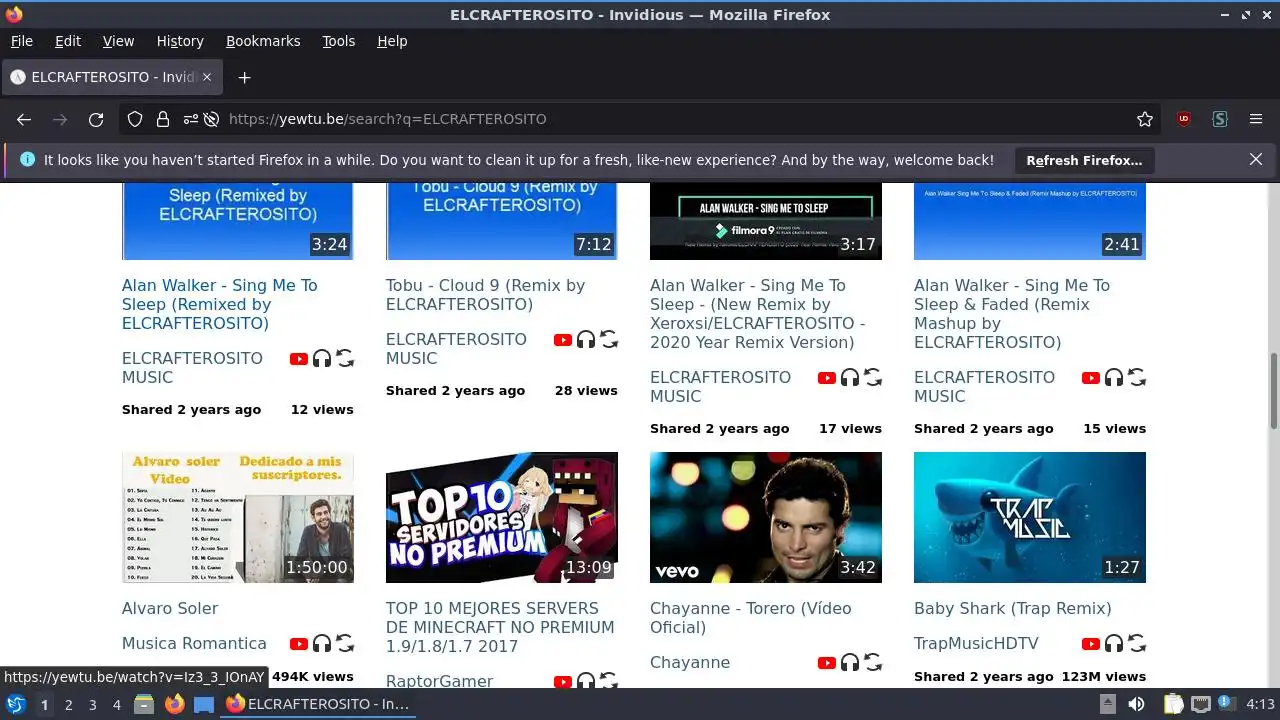Click switch instance icon beside Musica Romantica
This screenshot has width=1280, height=720.
pyautogui.click(x=345, y=643)
